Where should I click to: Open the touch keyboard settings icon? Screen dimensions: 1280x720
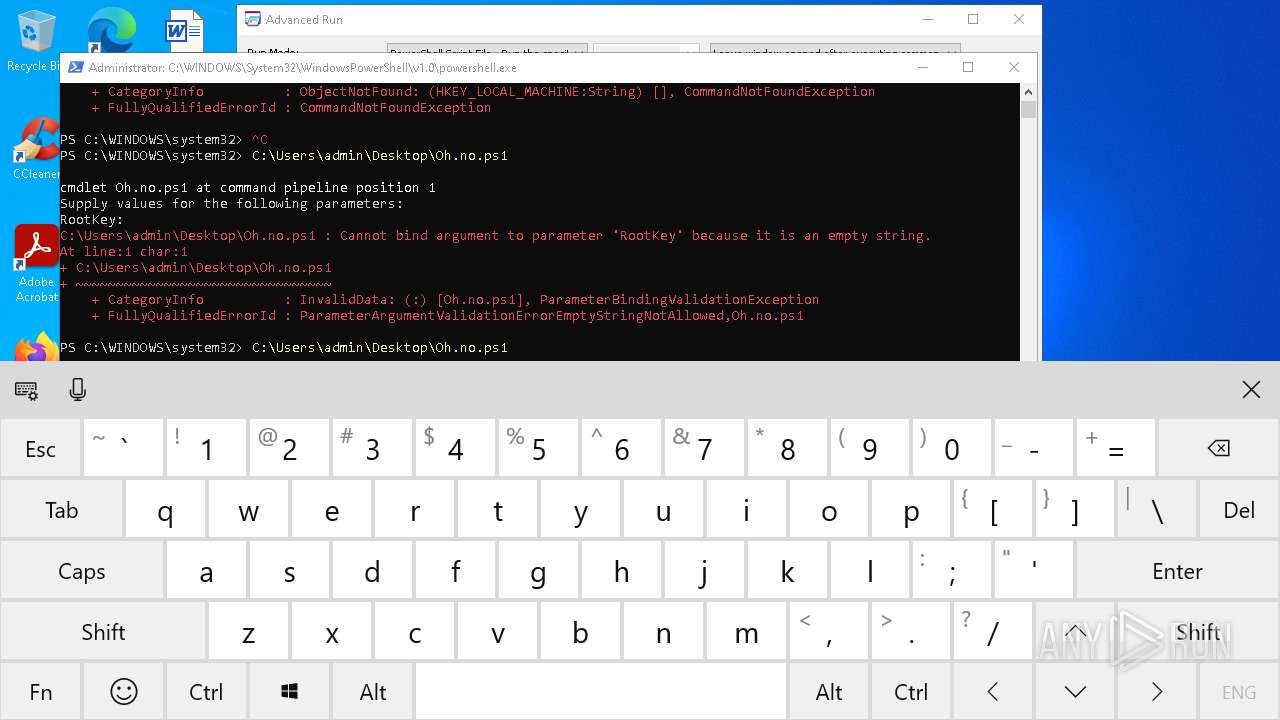(x=27, y=391)
